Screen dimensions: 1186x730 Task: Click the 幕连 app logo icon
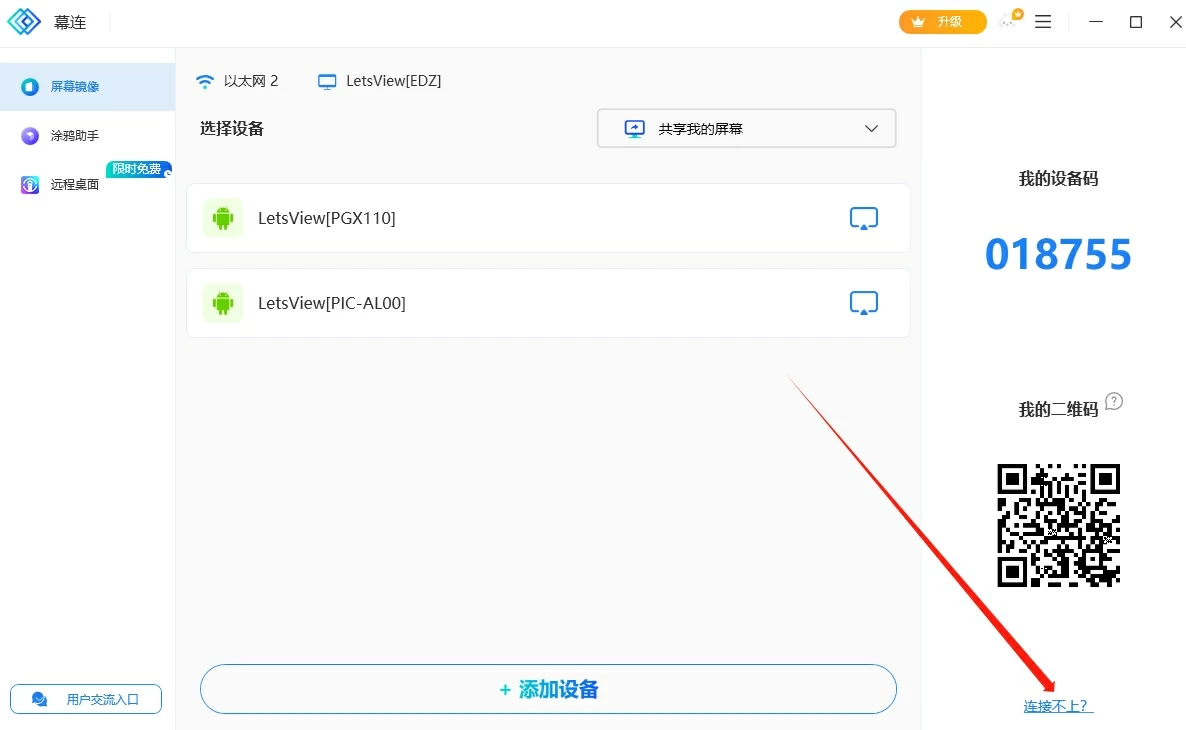pos(24,22)
